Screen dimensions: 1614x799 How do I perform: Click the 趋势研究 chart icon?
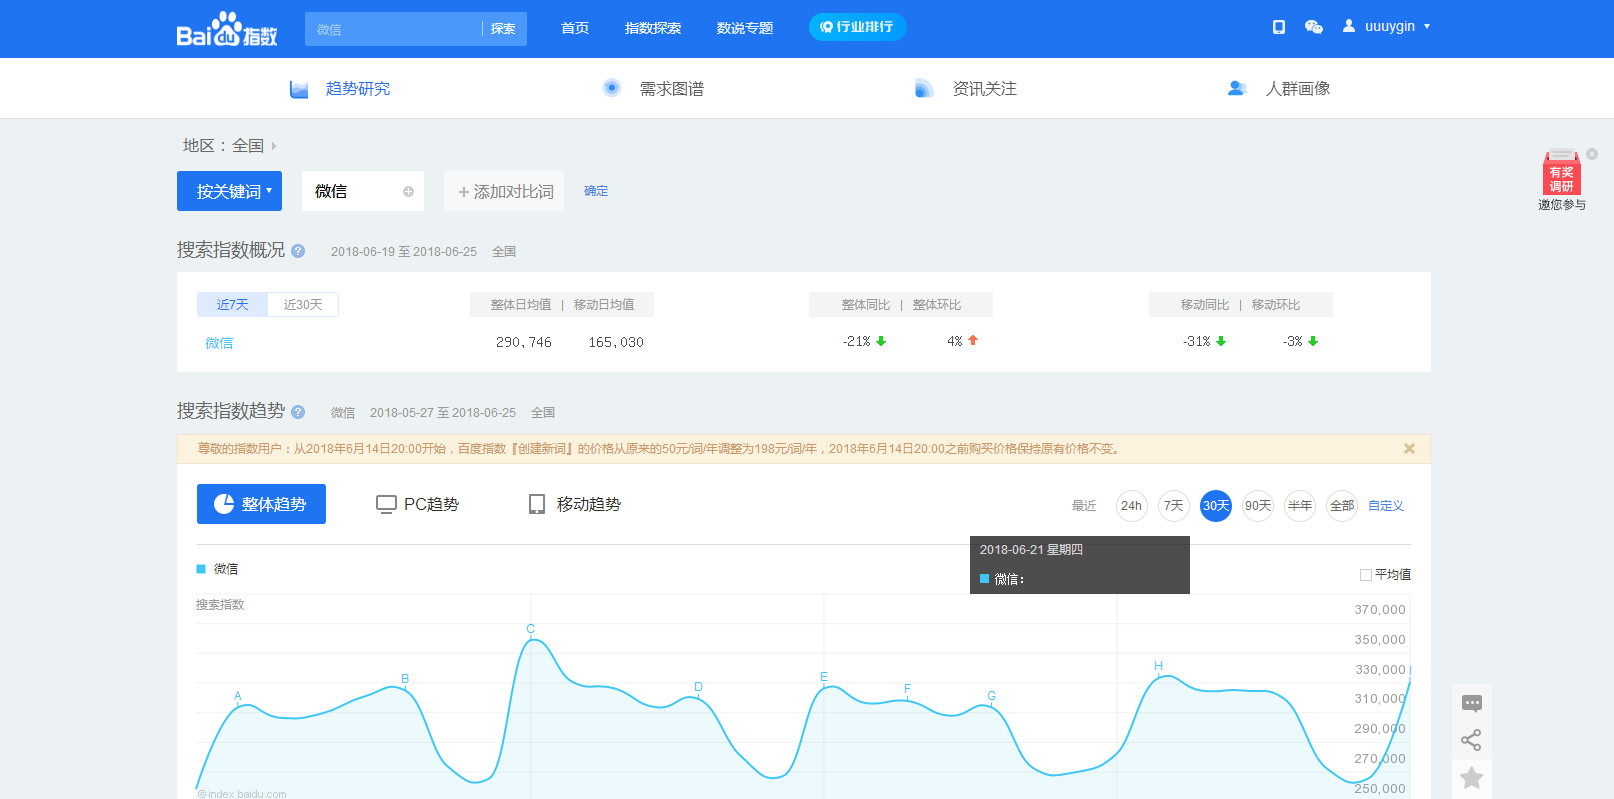(299, 89)
